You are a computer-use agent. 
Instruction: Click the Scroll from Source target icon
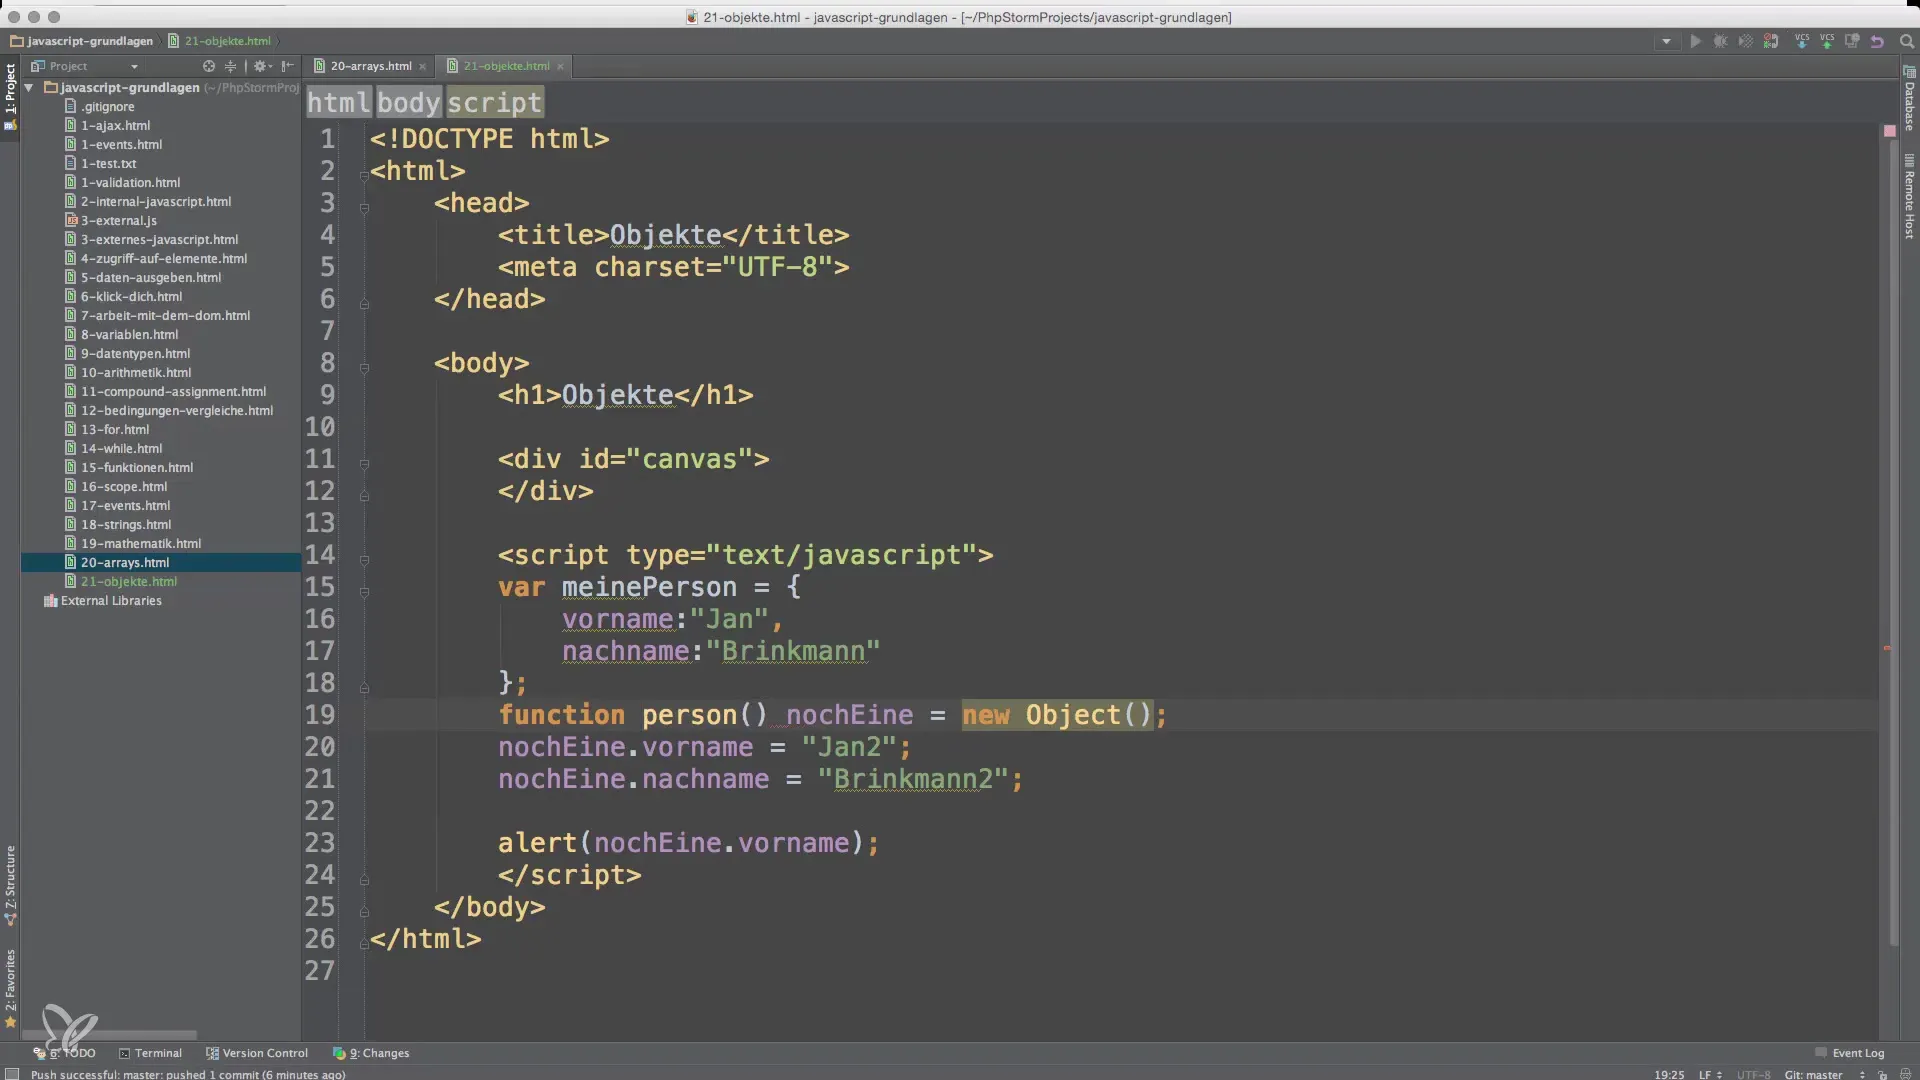click(x=209, y=66)
